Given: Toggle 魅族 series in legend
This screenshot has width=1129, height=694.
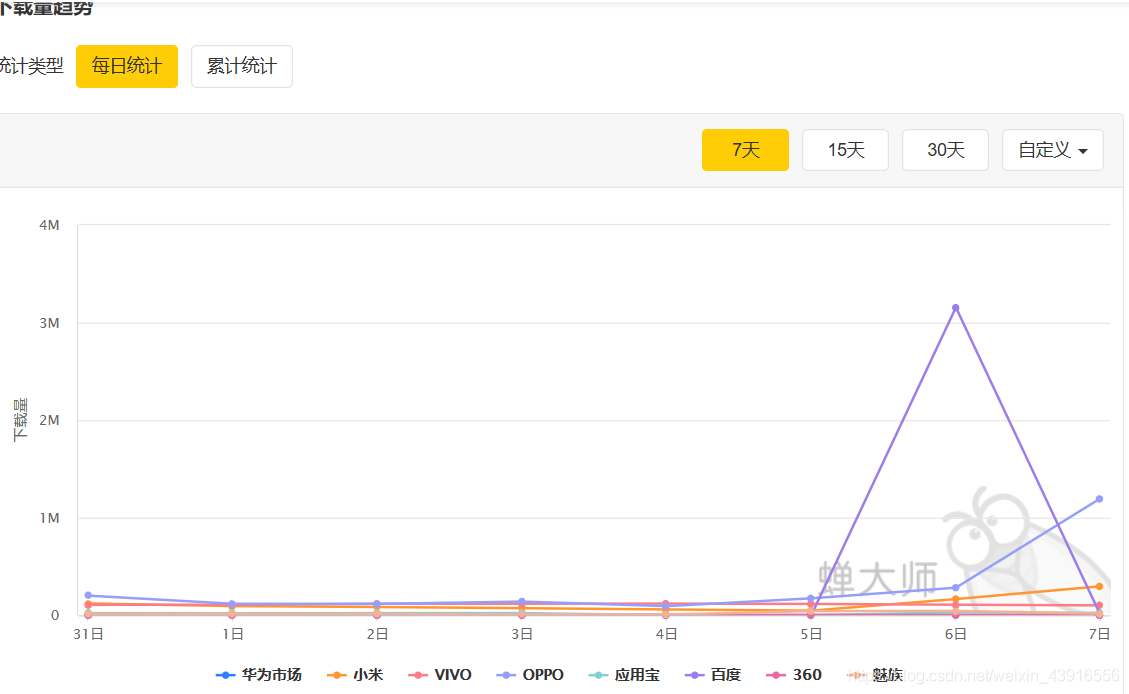Looking at the screenshot, I should [875, 675].
